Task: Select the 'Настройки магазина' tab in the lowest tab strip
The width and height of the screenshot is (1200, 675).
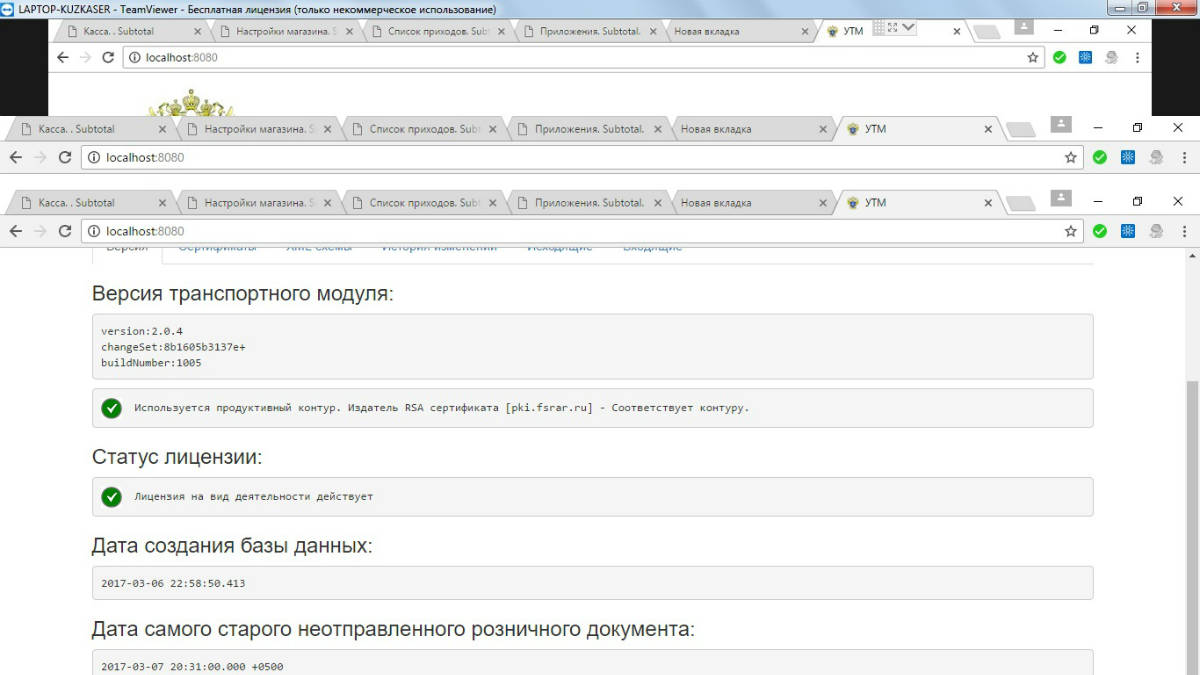Action: click(255, 203)
